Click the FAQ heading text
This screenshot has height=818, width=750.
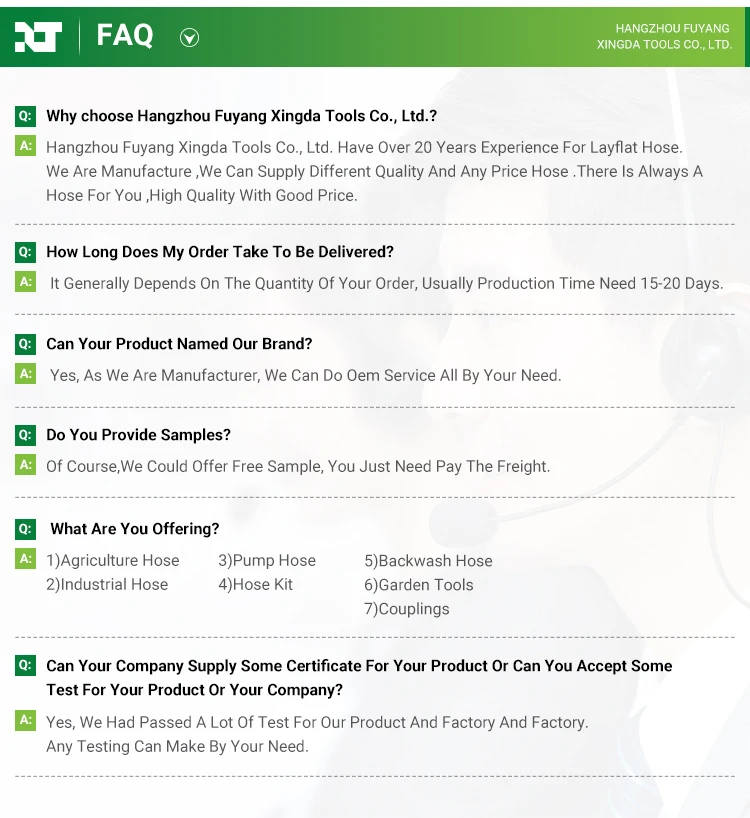(x=125, y=36)
